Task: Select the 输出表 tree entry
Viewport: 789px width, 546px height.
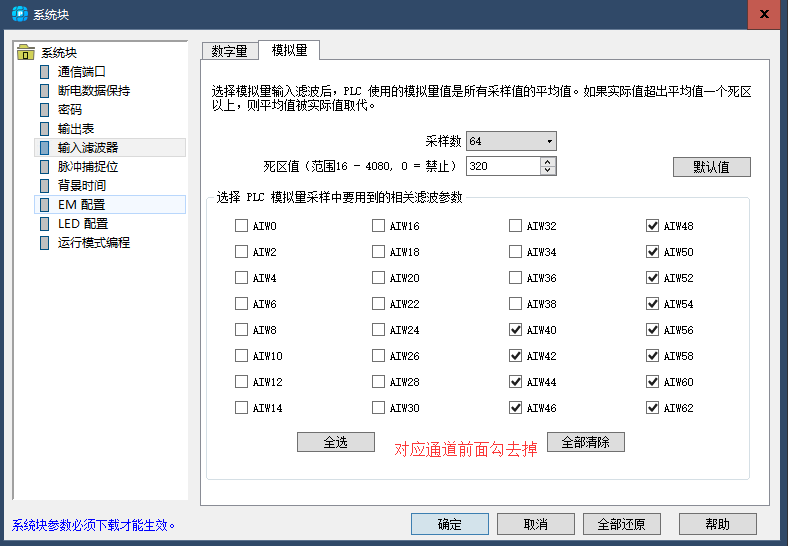Action: (75, 129)
